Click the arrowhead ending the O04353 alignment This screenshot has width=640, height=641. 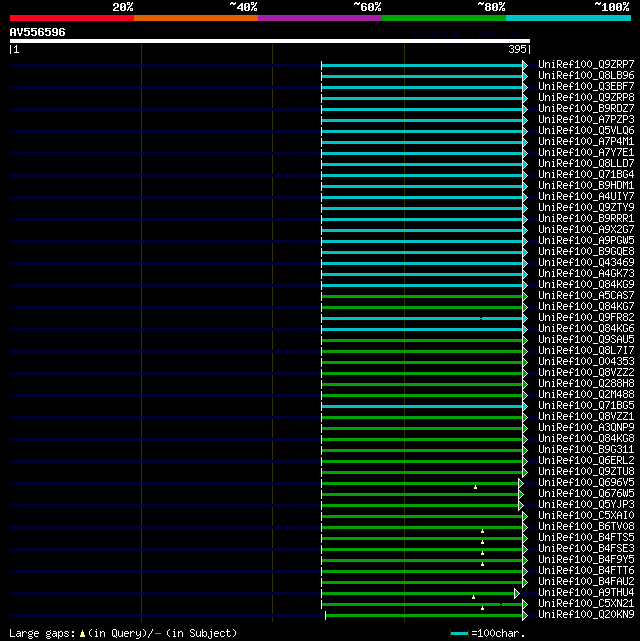[525, 362]
